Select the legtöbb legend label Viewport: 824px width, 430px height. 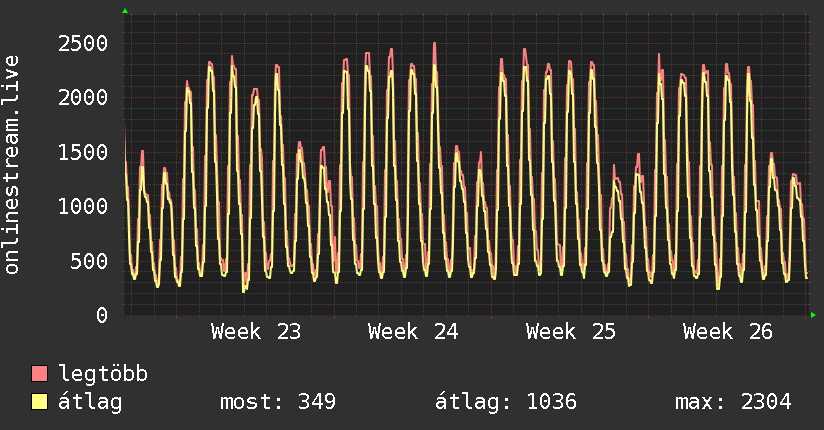(x=103, y=373)
